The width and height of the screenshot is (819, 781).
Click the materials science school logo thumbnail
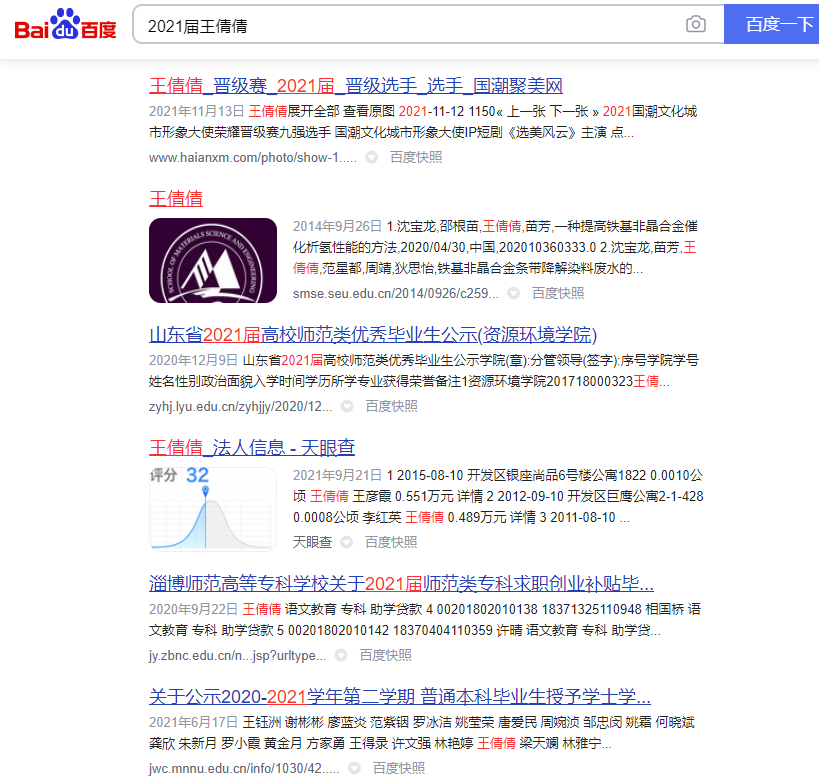(x=213, y=260)
